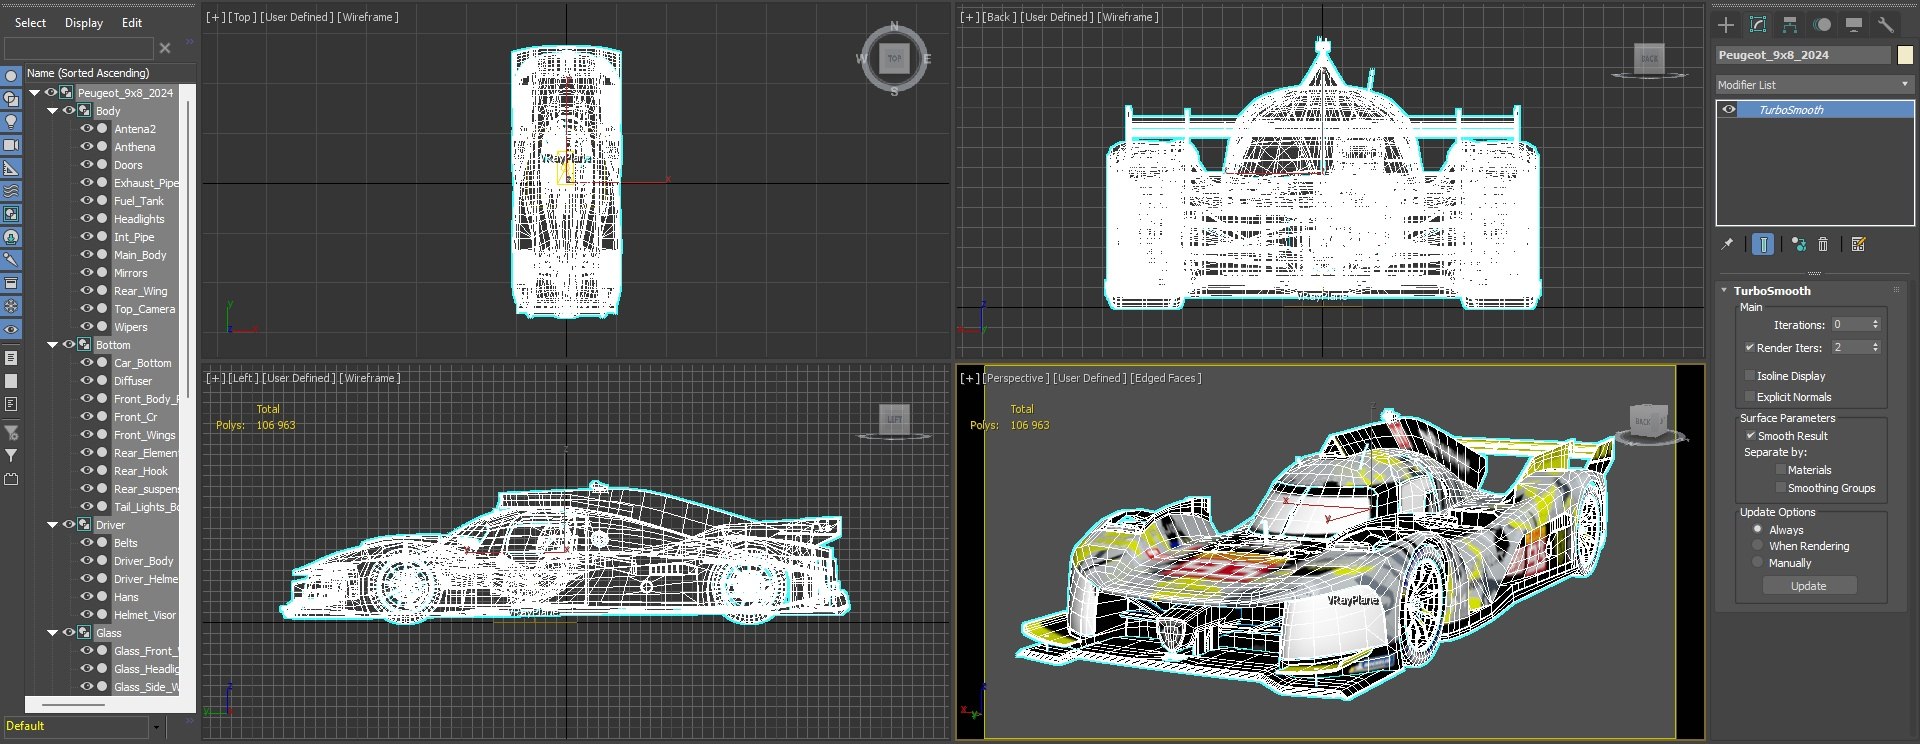Open the Display menu in Scene Explorer

click(84, 23)
